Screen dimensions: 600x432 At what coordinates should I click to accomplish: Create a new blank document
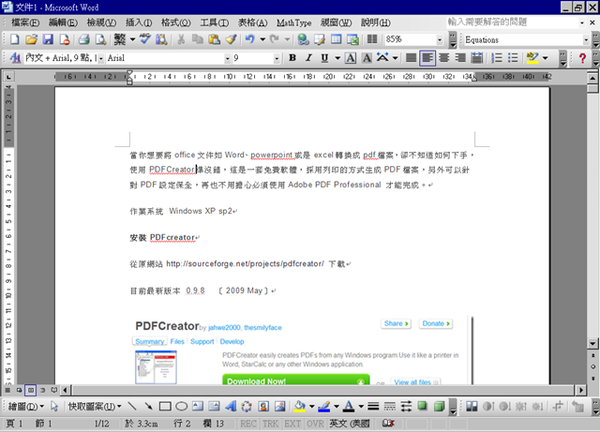pyautogui.click(x=15, y=39)
